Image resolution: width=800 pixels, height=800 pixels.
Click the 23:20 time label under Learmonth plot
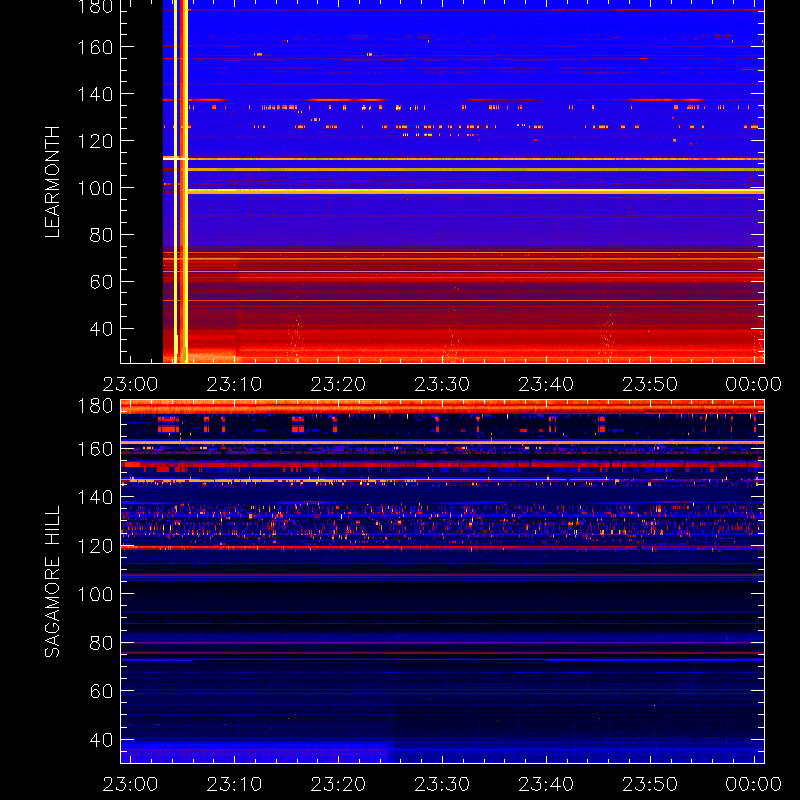(338, 384)
